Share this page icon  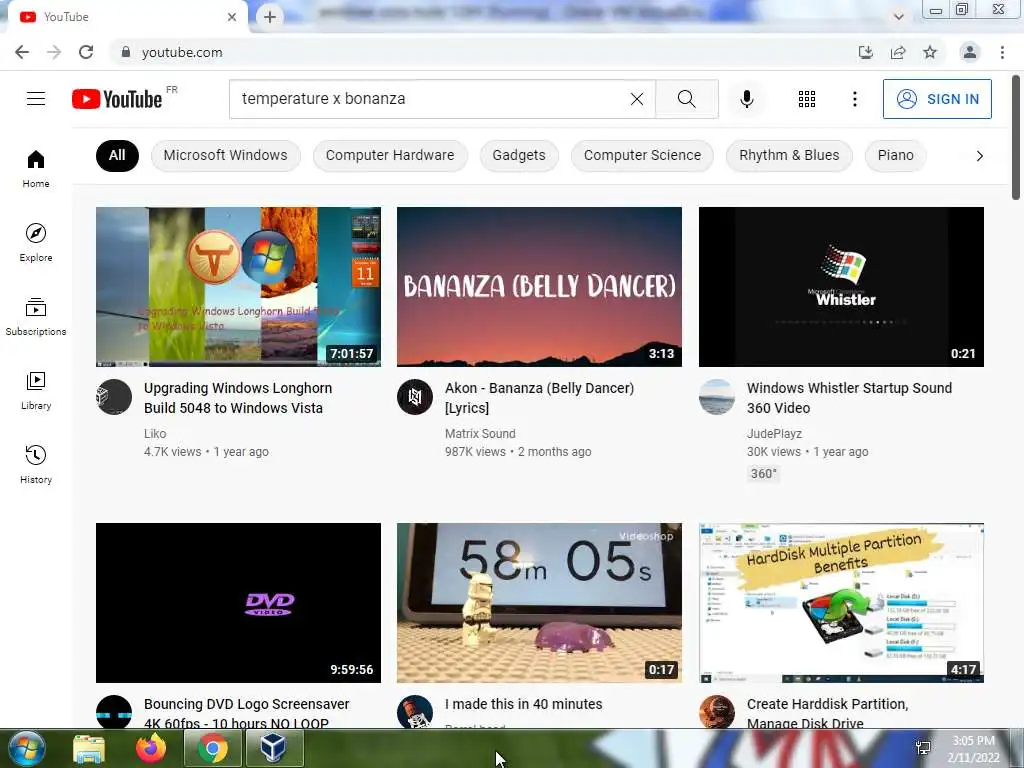click(898, 52)
